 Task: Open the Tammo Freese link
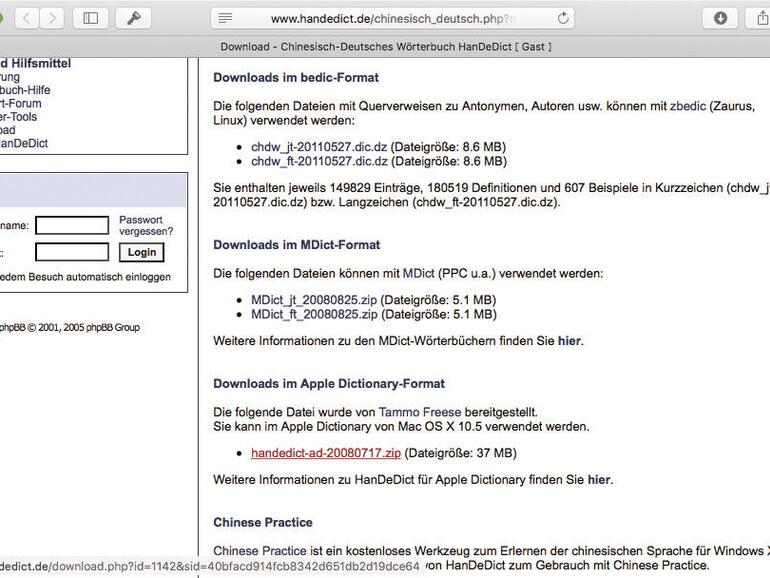click(420, 412)
